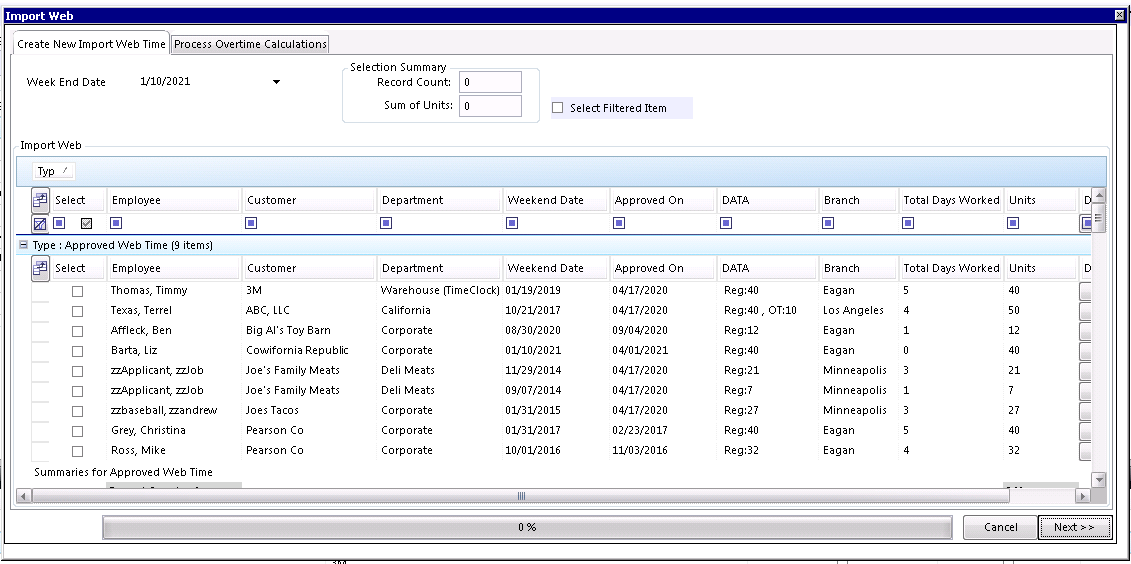The image size is (1131, 564).
Task: Select the zzbaseball, zzandrew row checkbox
Action: point(77,411)
